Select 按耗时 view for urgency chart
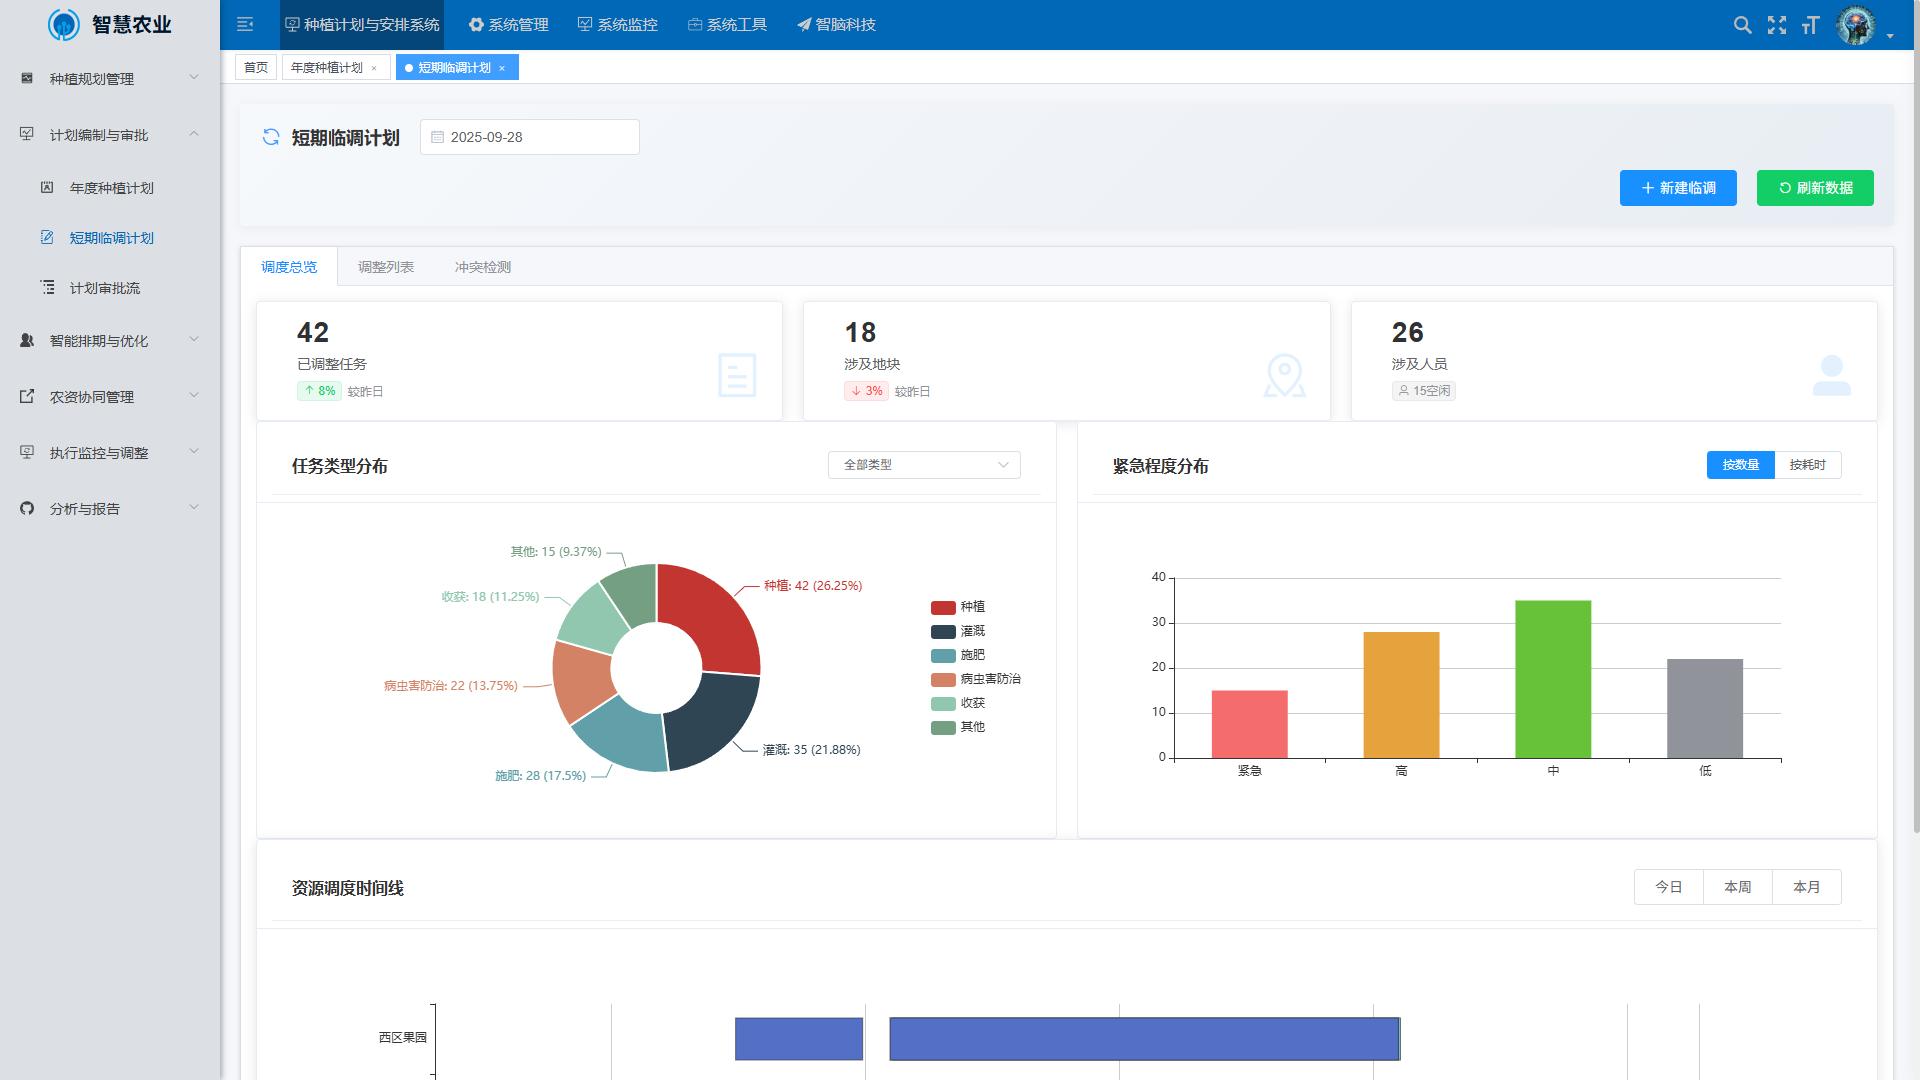 [1806, 465]
